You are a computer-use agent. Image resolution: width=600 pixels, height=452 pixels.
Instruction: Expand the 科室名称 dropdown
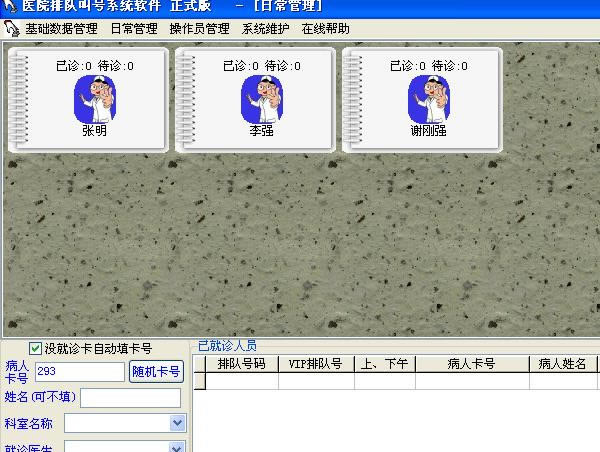tap(177, 423)
